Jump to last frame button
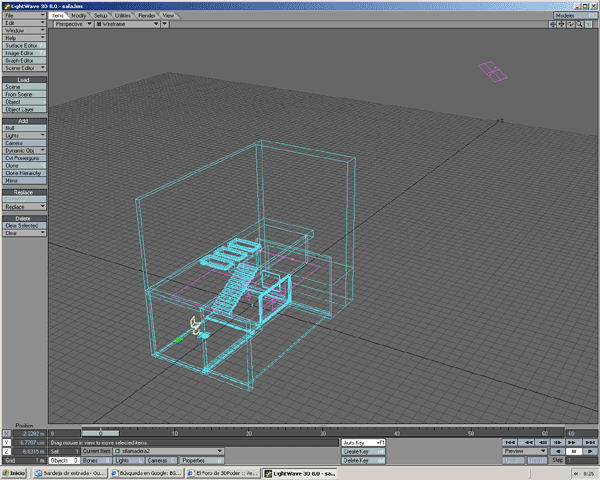Screen dimensions: 600x480 (x=590, y=442)
